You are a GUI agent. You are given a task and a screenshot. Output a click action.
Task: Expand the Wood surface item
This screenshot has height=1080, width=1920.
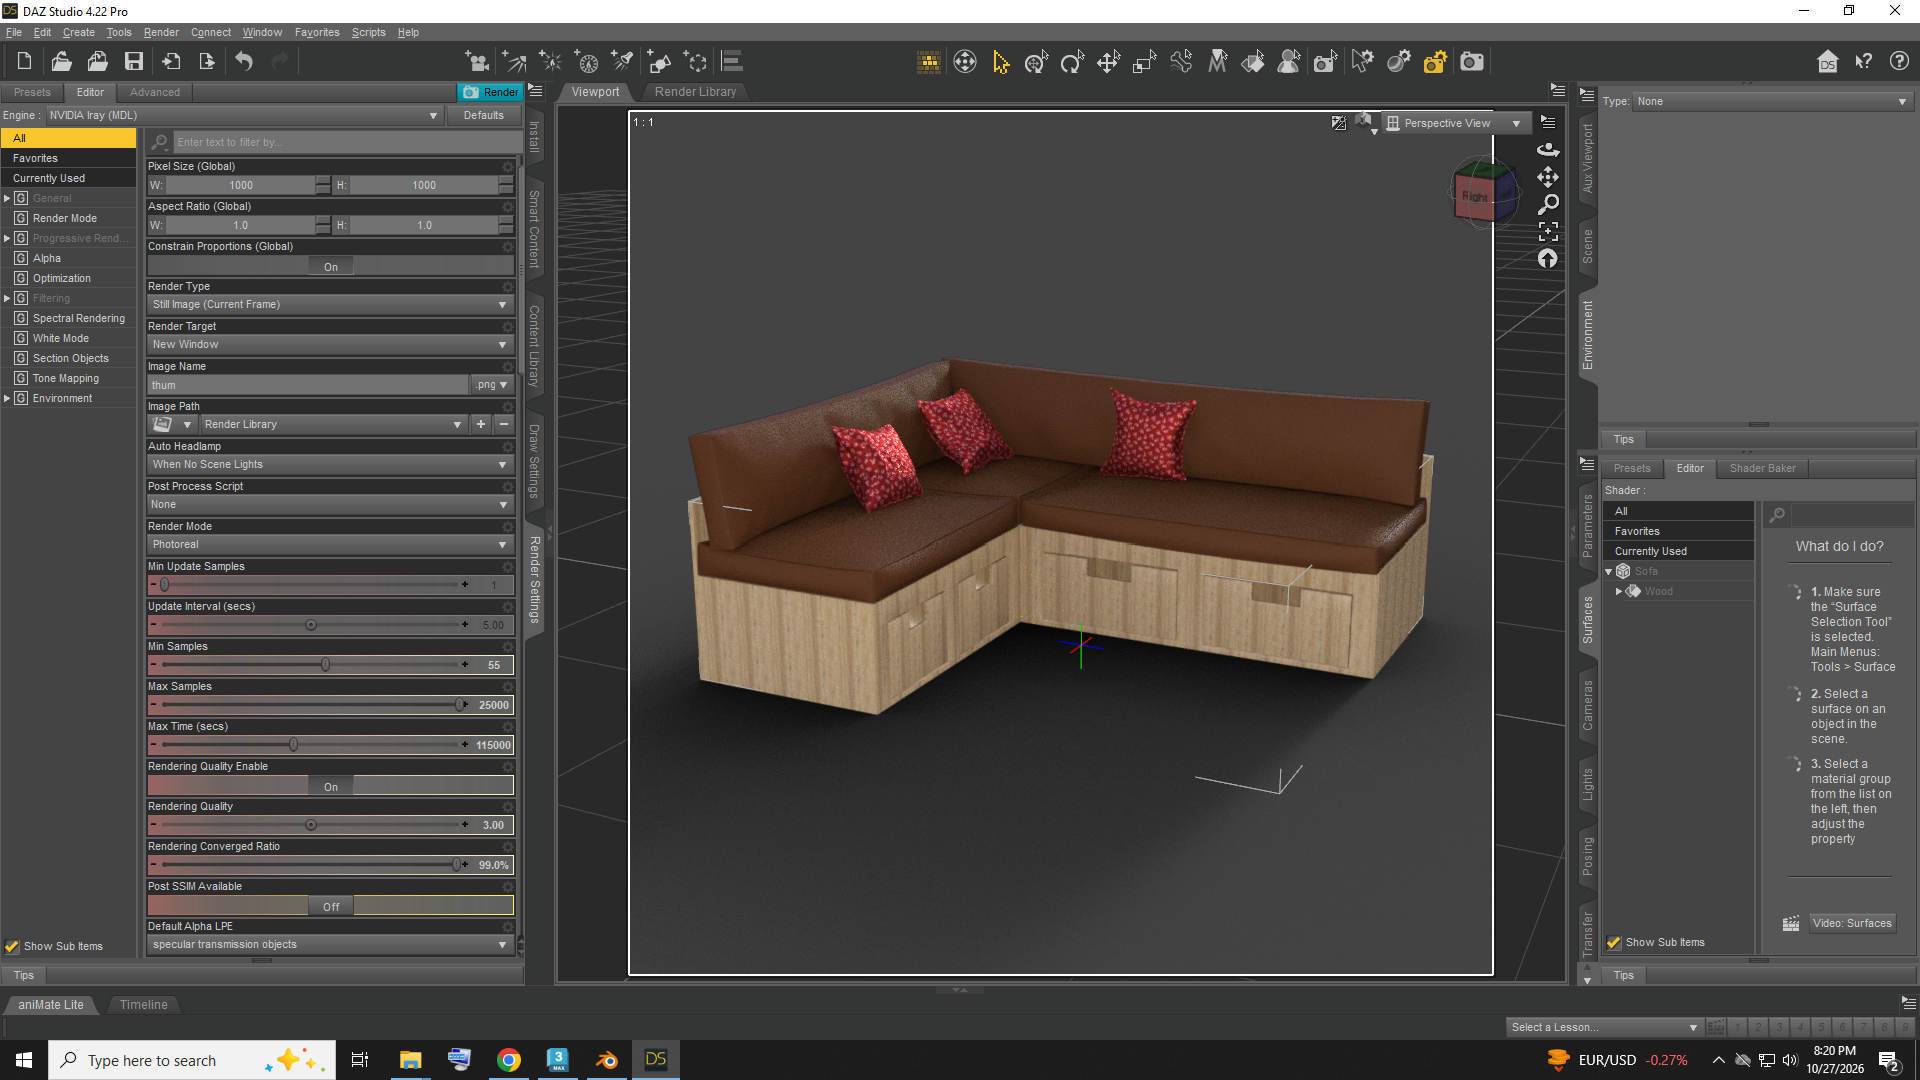click(x=1619, y=592)
